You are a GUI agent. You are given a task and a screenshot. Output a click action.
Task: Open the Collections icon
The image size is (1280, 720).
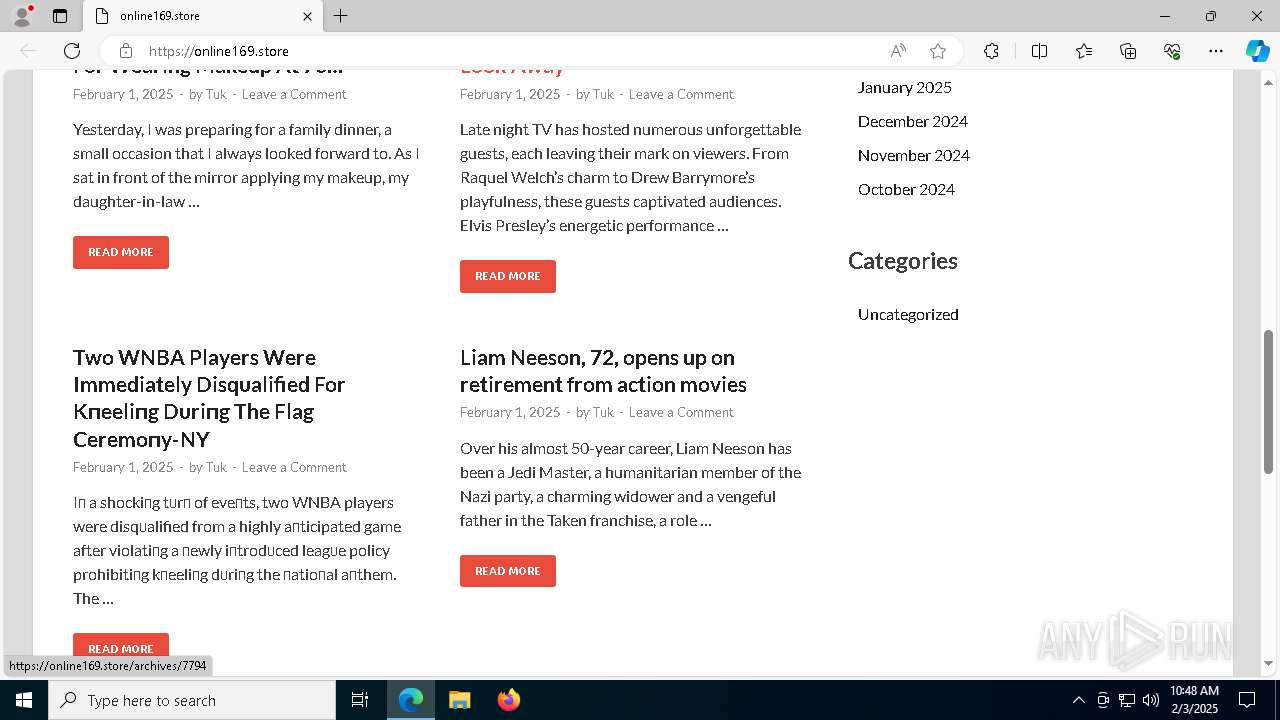1128,51
